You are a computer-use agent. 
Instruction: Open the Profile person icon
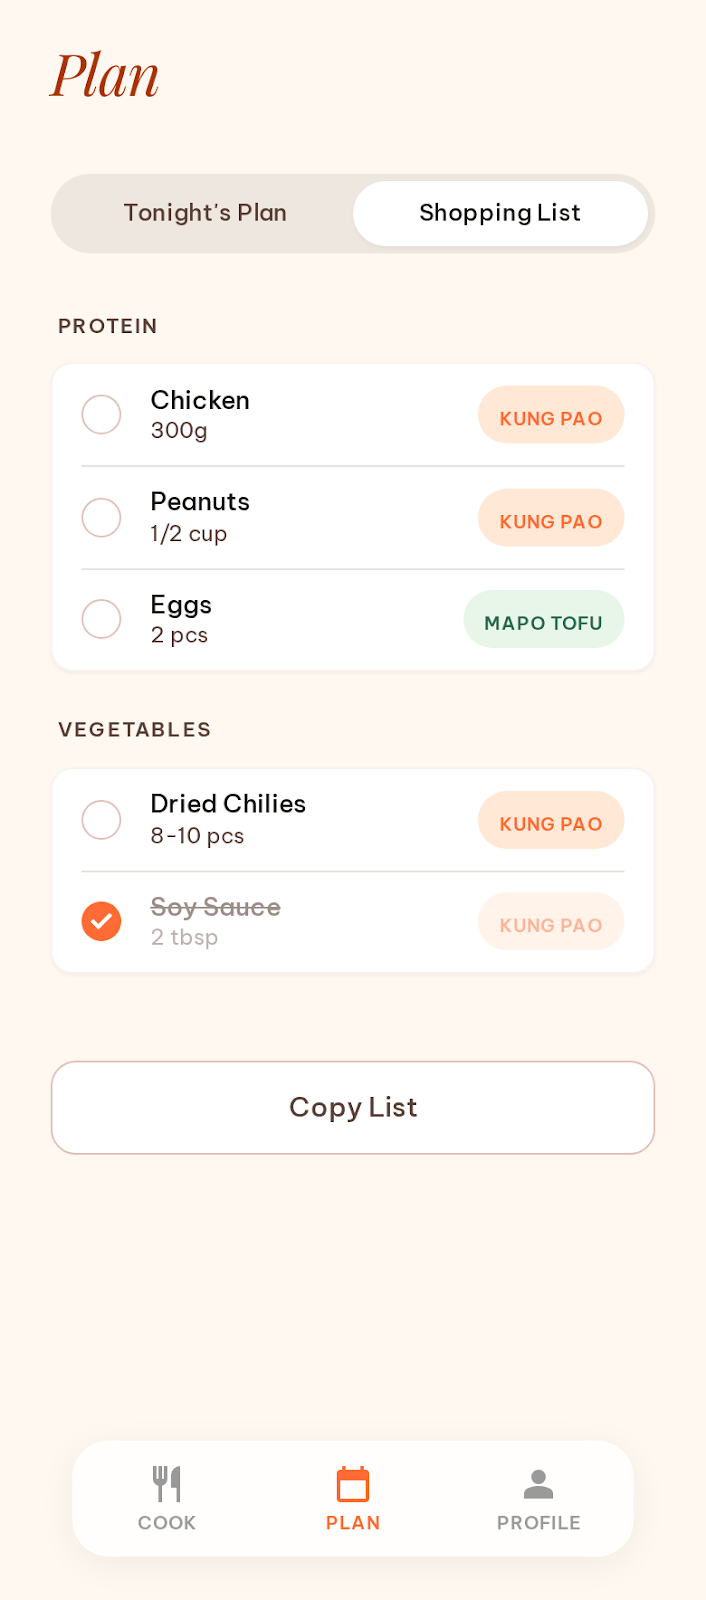(x=538, y=1481)
